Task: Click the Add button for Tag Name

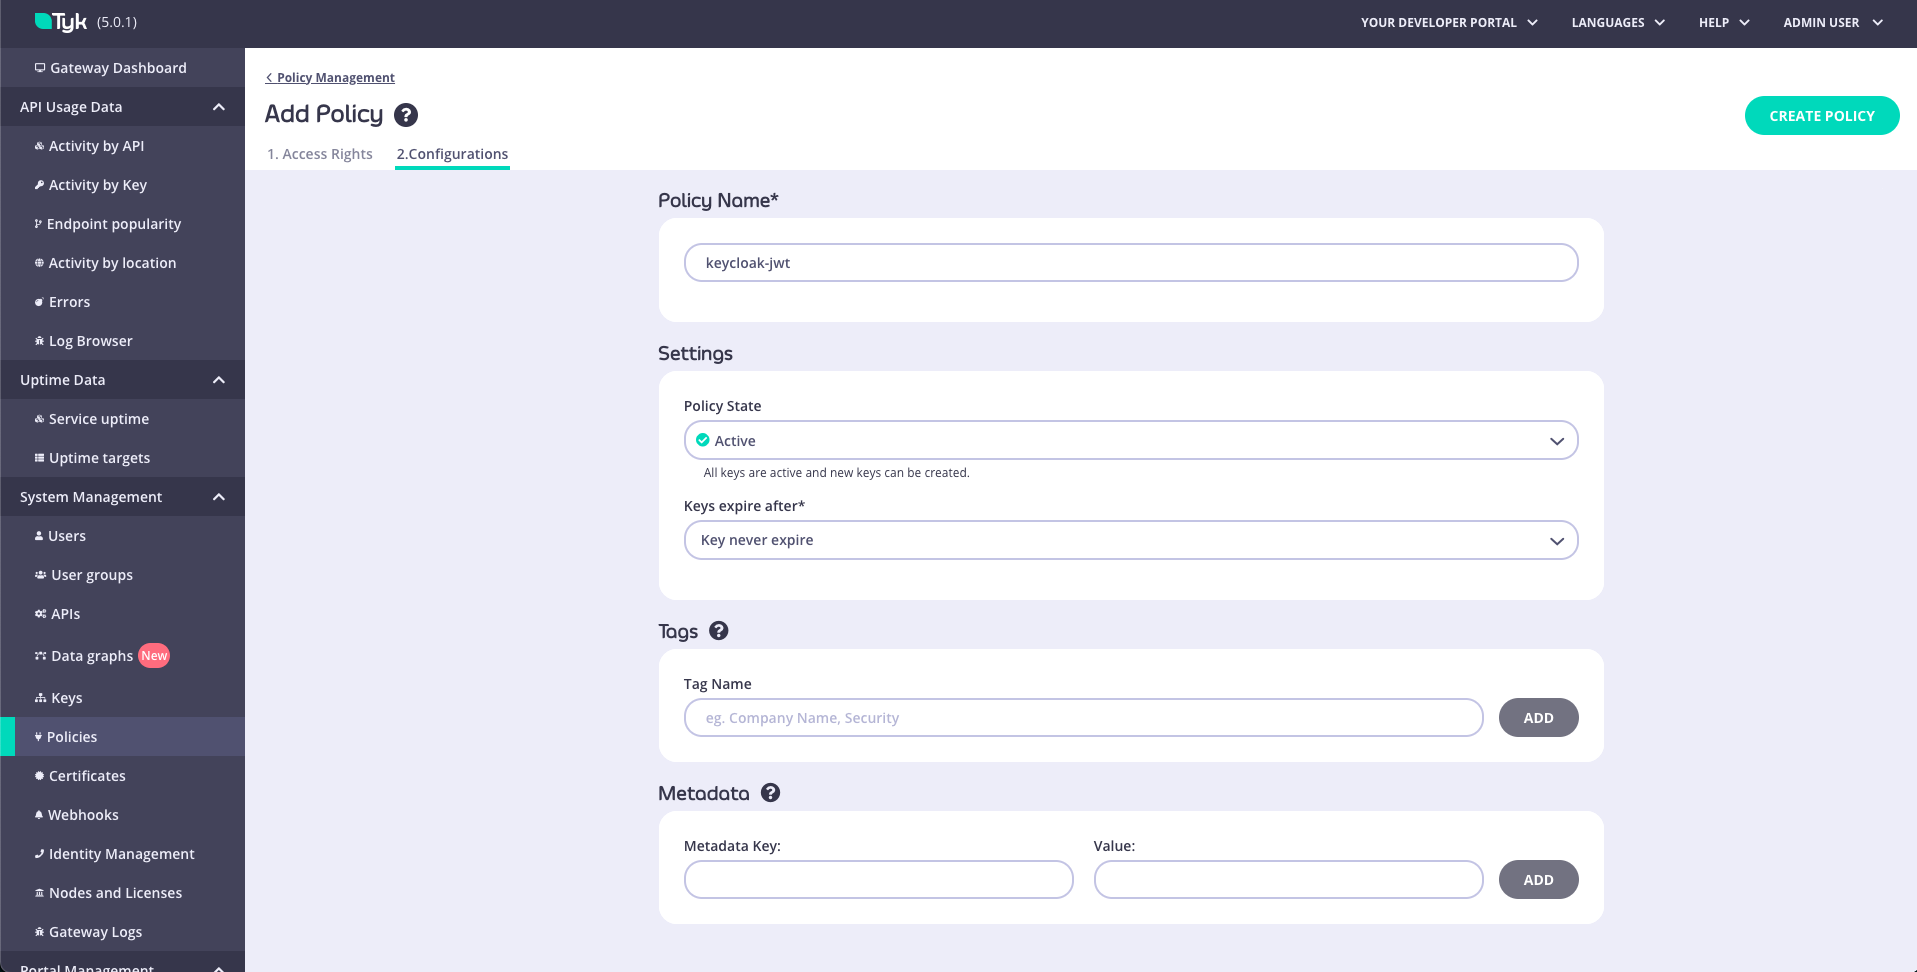Action: (x=1537, y=718)
